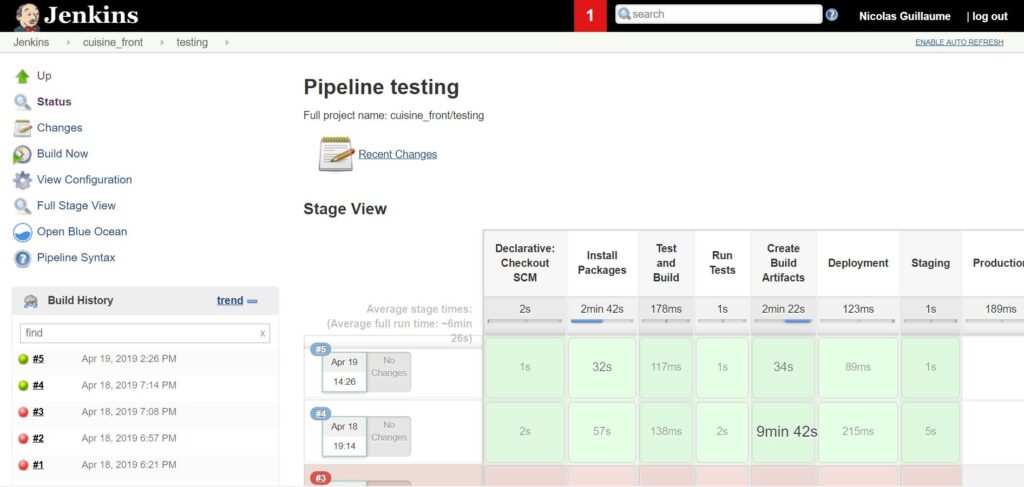1024x487 pixels.
Task: Click the green Up arrow icon
Action: [22, 76]
